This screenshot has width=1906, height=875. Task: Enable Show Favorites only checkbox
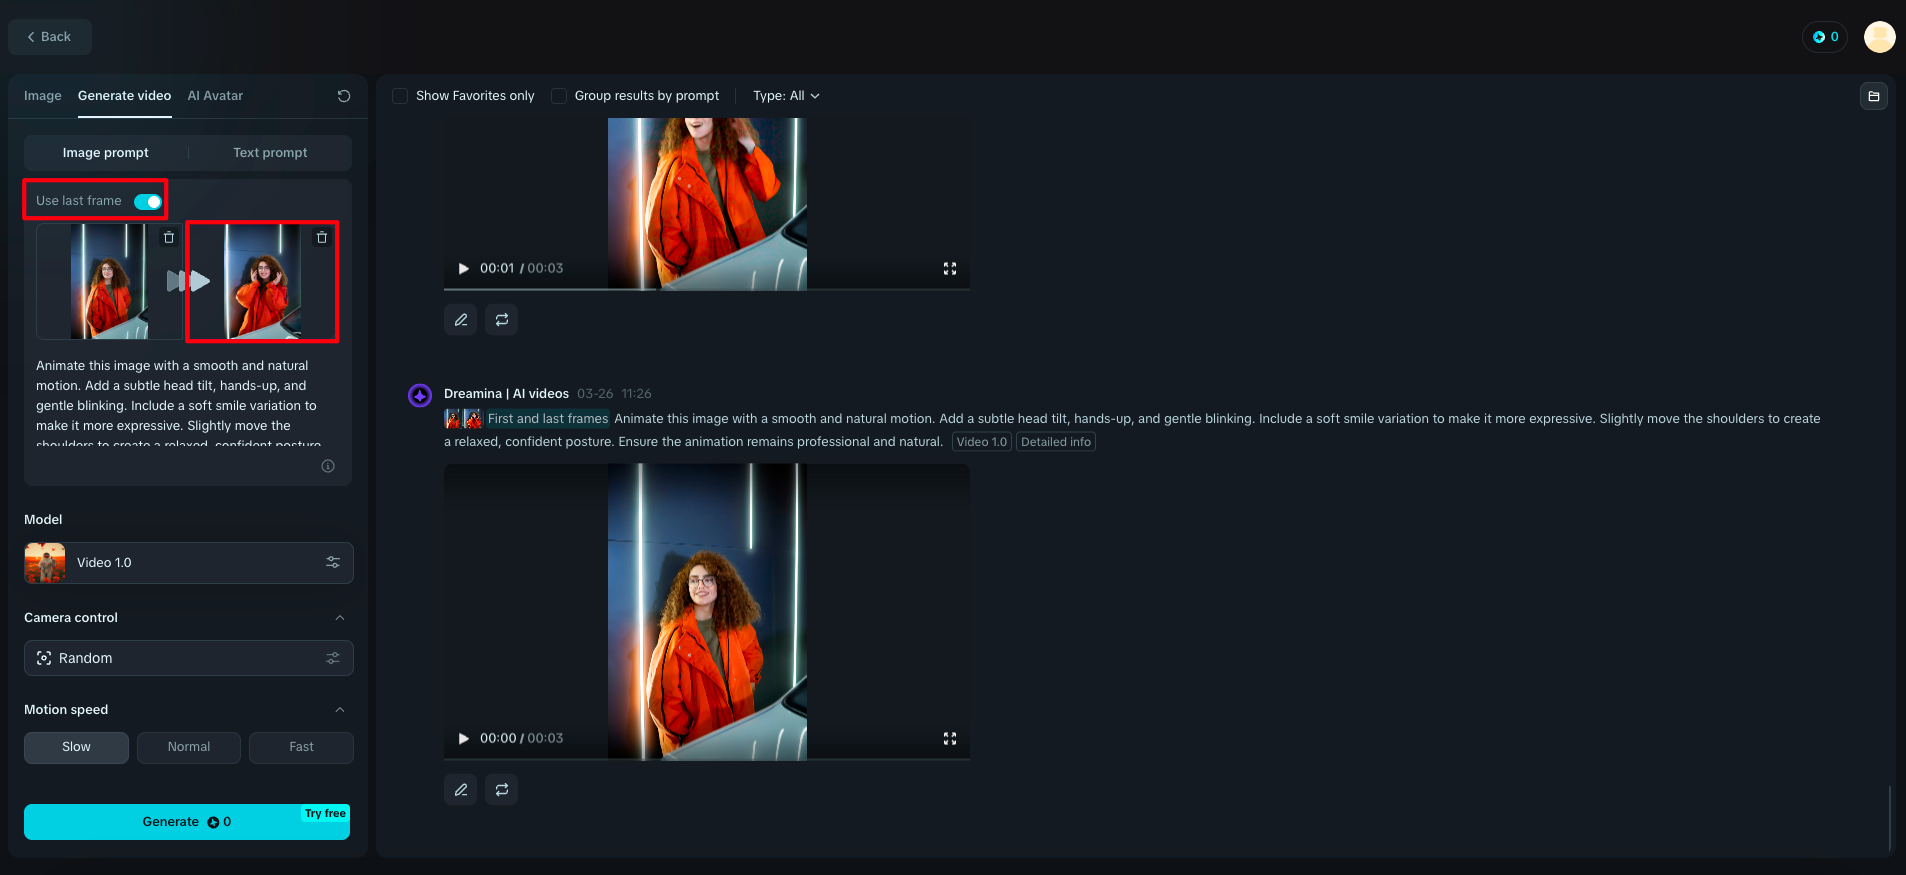coord(400,96)
